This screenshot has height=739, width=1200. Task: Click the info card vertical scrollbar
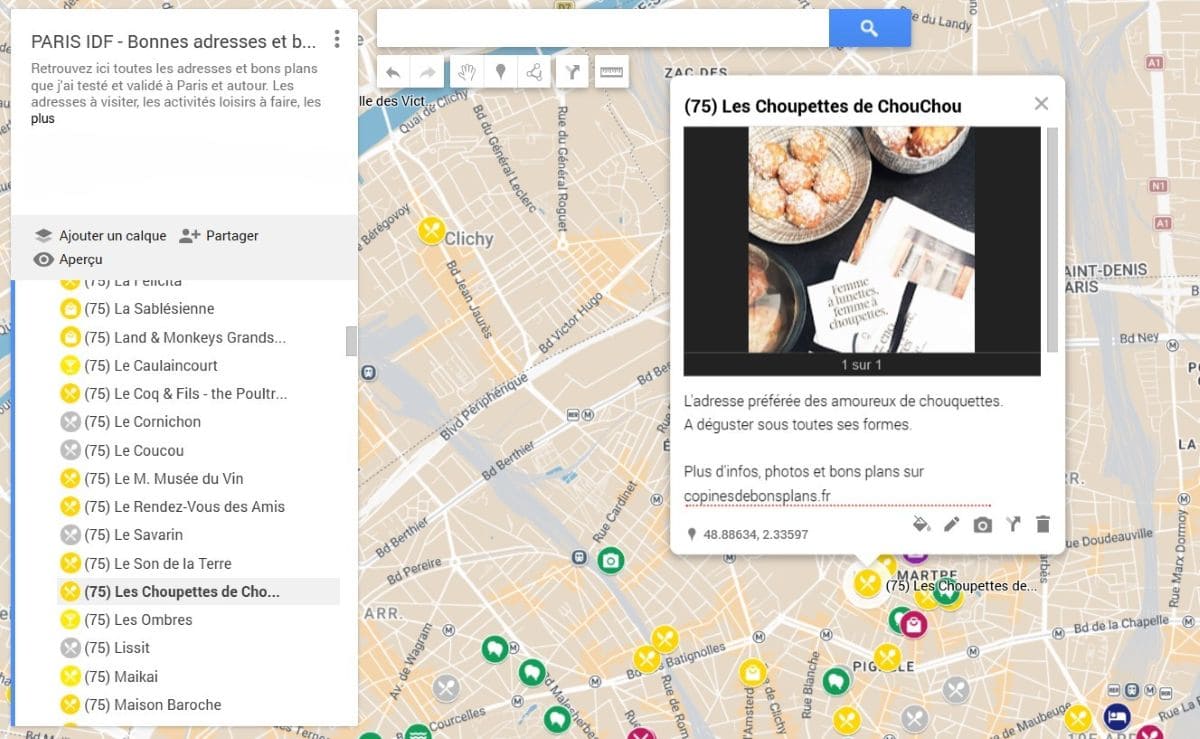pos(1051,240)
